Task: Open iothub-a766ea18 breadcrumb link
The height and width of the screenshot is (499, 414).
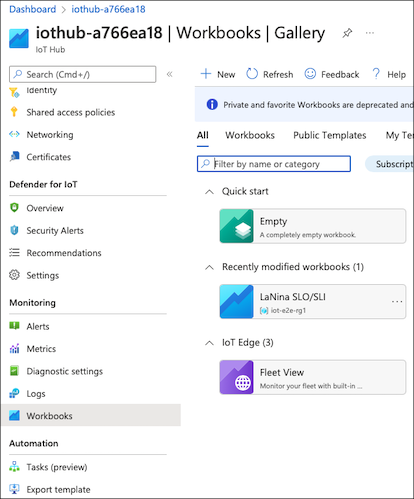Action: pyautogui.click(x=108, y=9)
